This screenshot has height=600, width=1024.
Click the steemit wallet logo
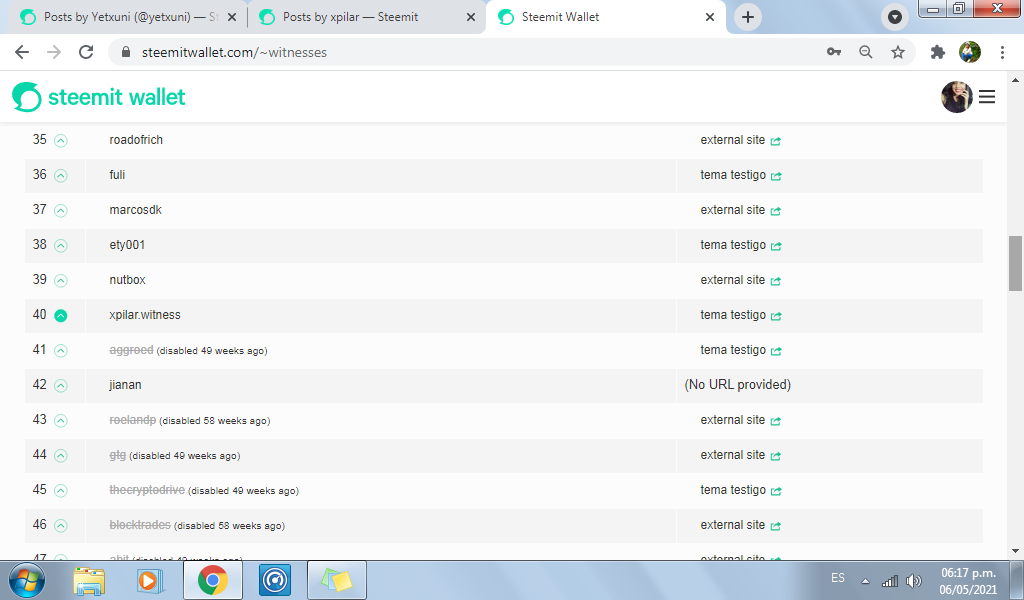coord(99,97)
